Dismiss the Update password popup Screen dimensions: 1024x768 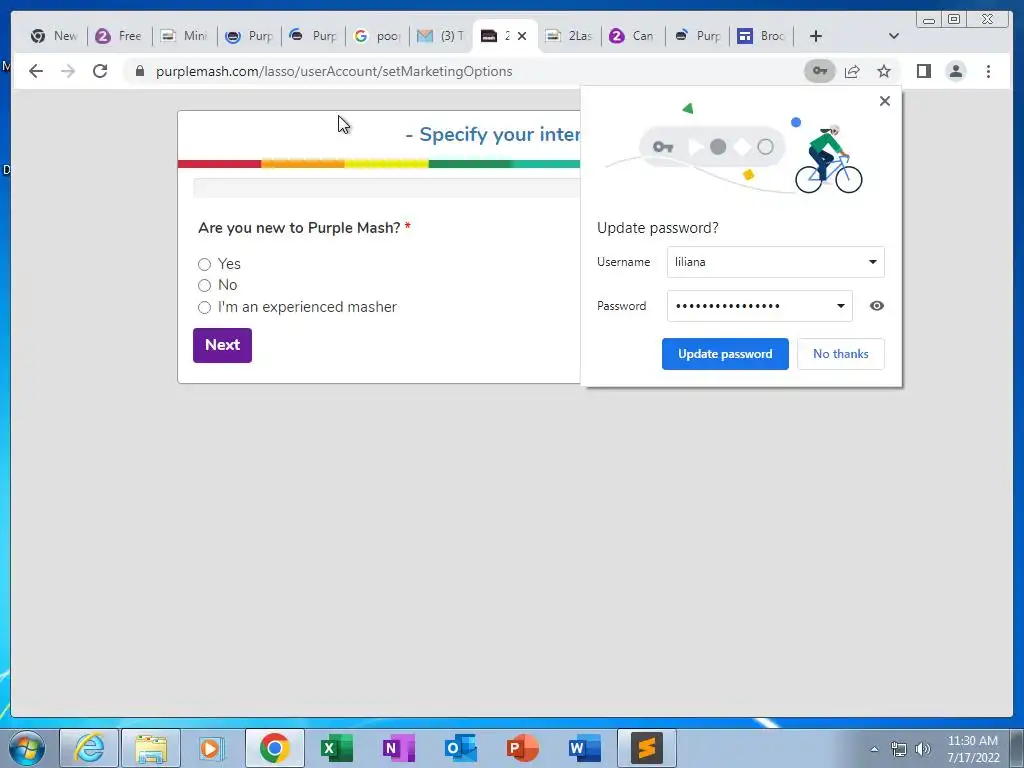click(885, 101)
